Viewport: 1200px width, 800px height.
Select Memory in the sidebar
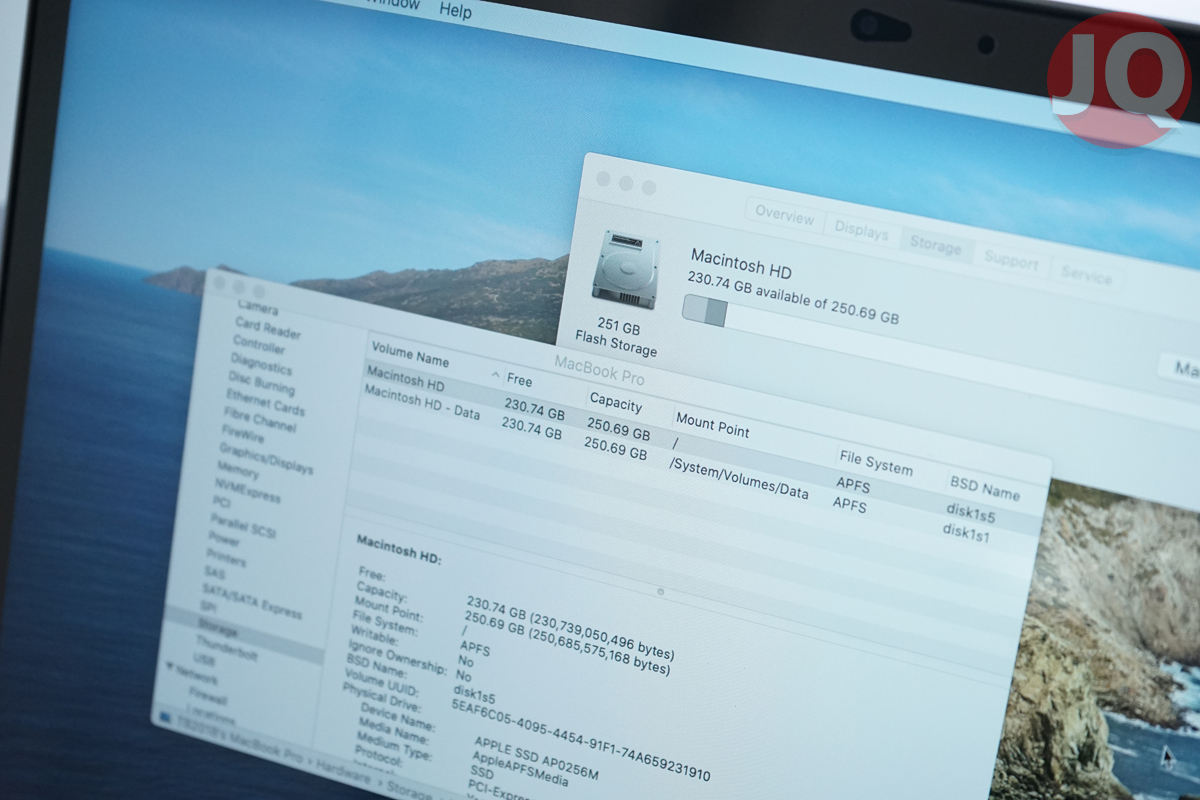(x=238, y=469)
